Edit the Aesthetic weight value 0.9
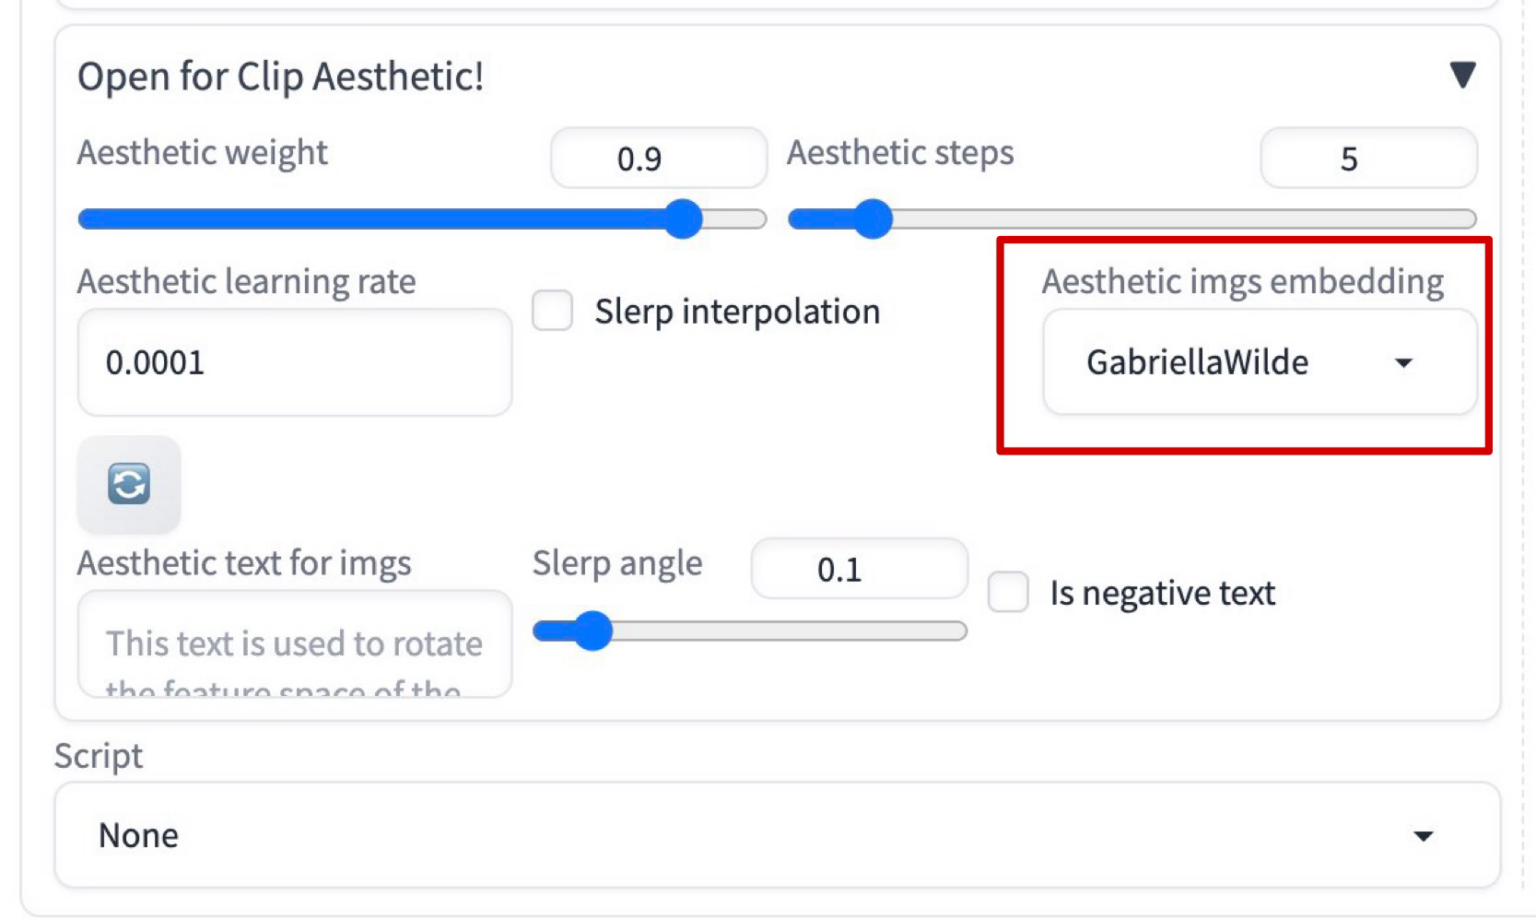The height and width of the screenshot is (920, 1536). 657,158
